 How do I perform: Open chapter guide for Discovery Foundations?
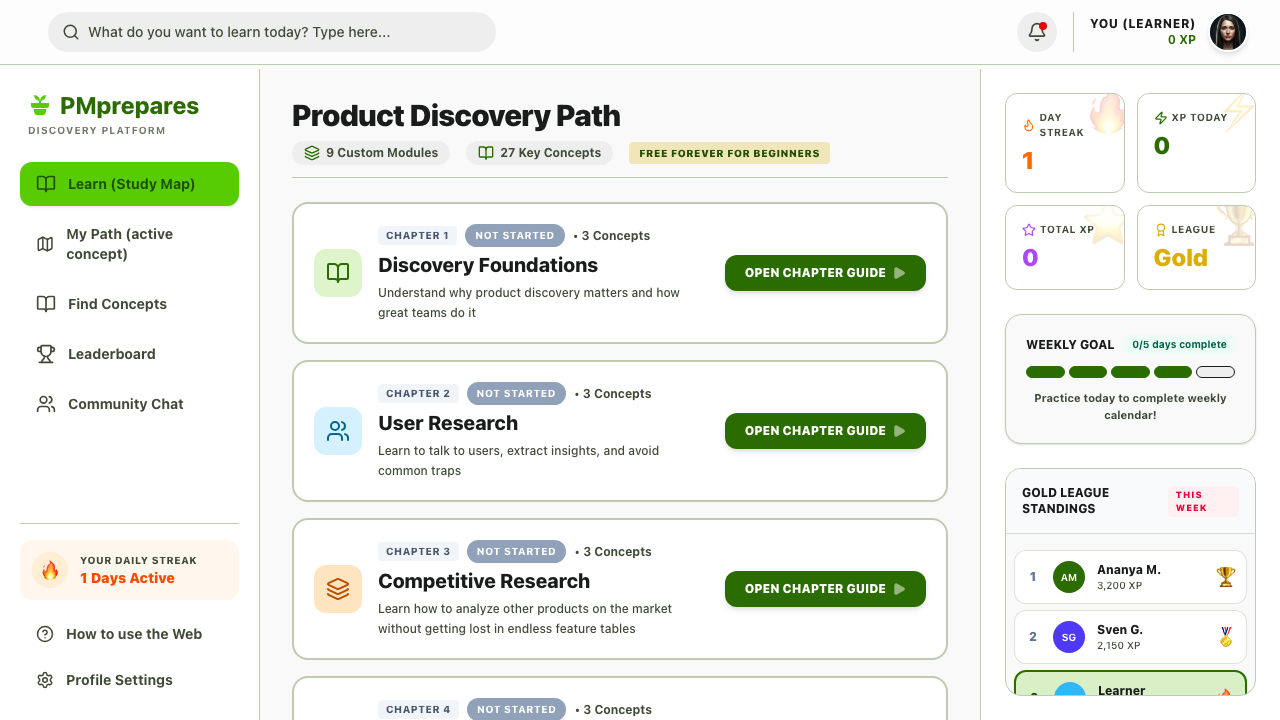[x=825, y=273]
